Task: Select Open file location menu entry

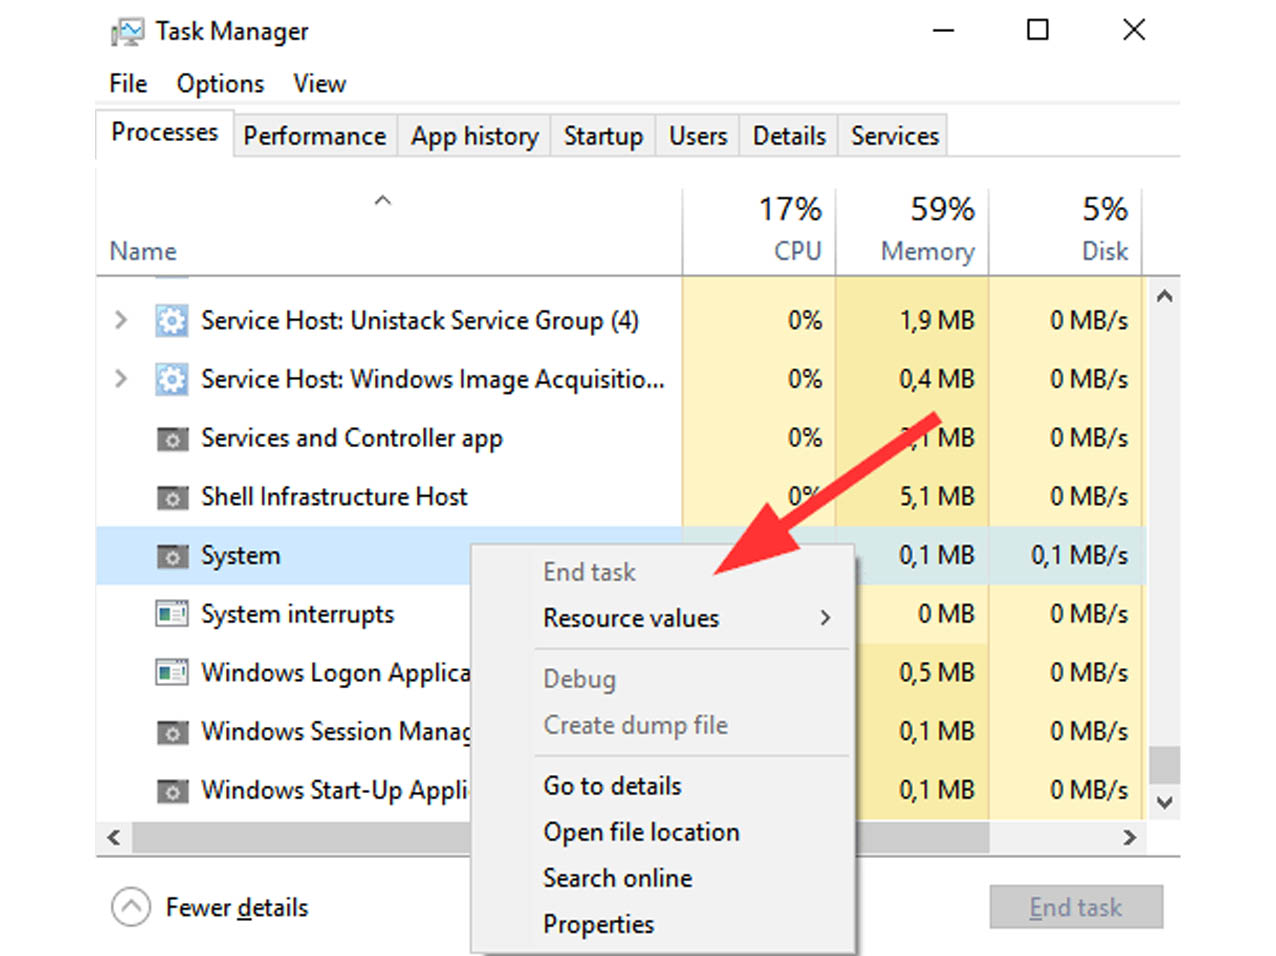Action: [x=641, y=832]
